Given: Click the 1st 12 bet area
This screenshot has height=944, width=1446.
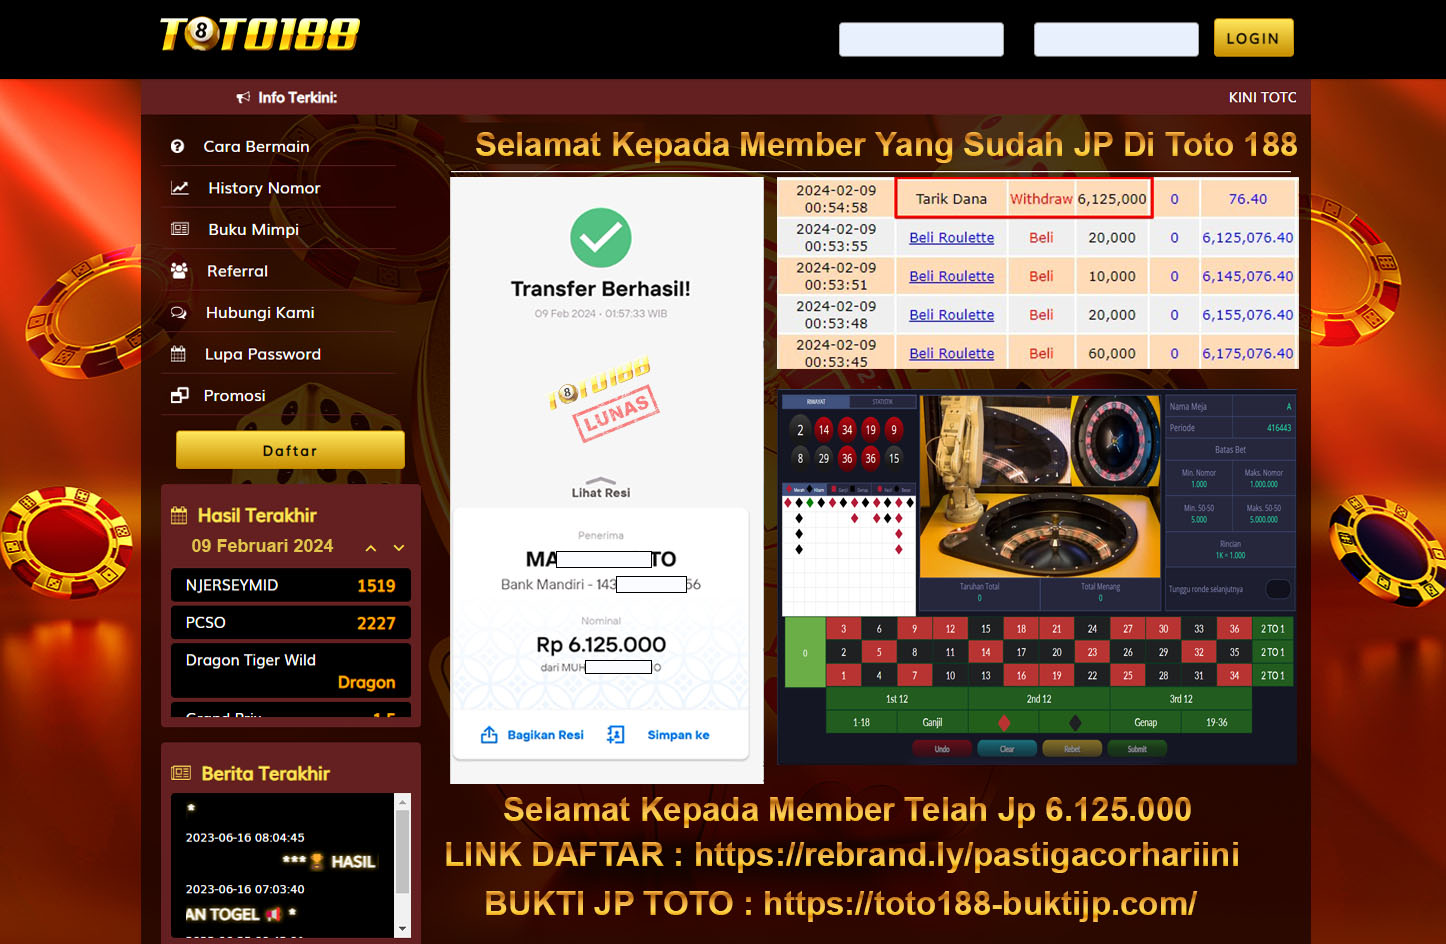Looking at the screenshot, I should (897, 699).
